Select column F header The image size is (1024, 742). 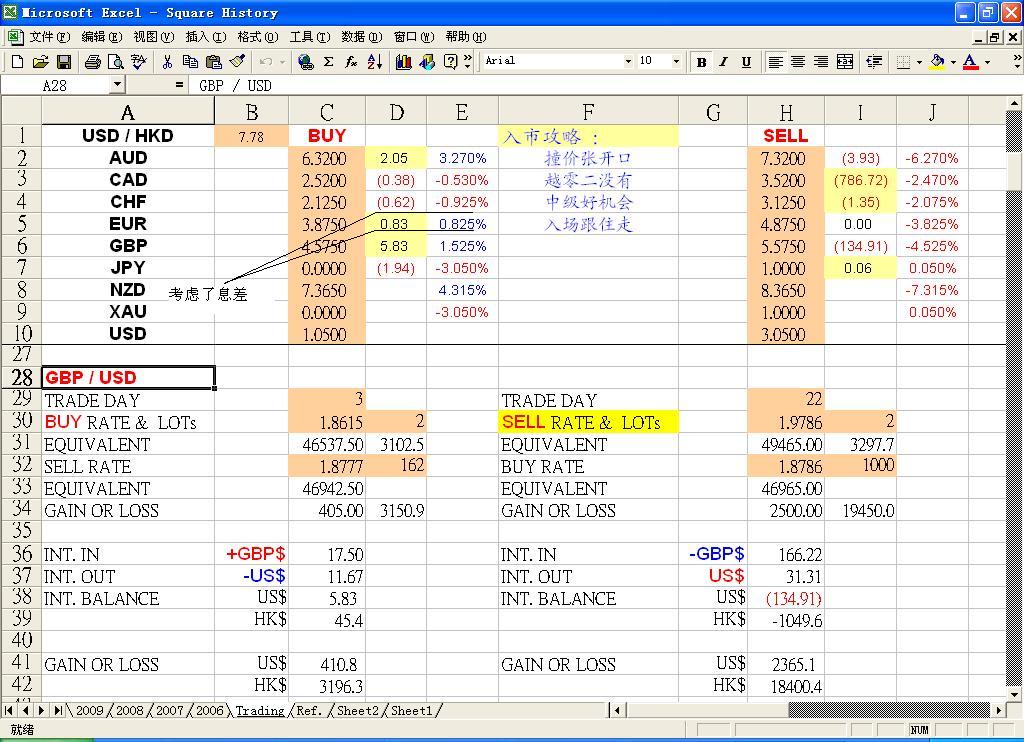pyautogui.click(x=588, y=112)
